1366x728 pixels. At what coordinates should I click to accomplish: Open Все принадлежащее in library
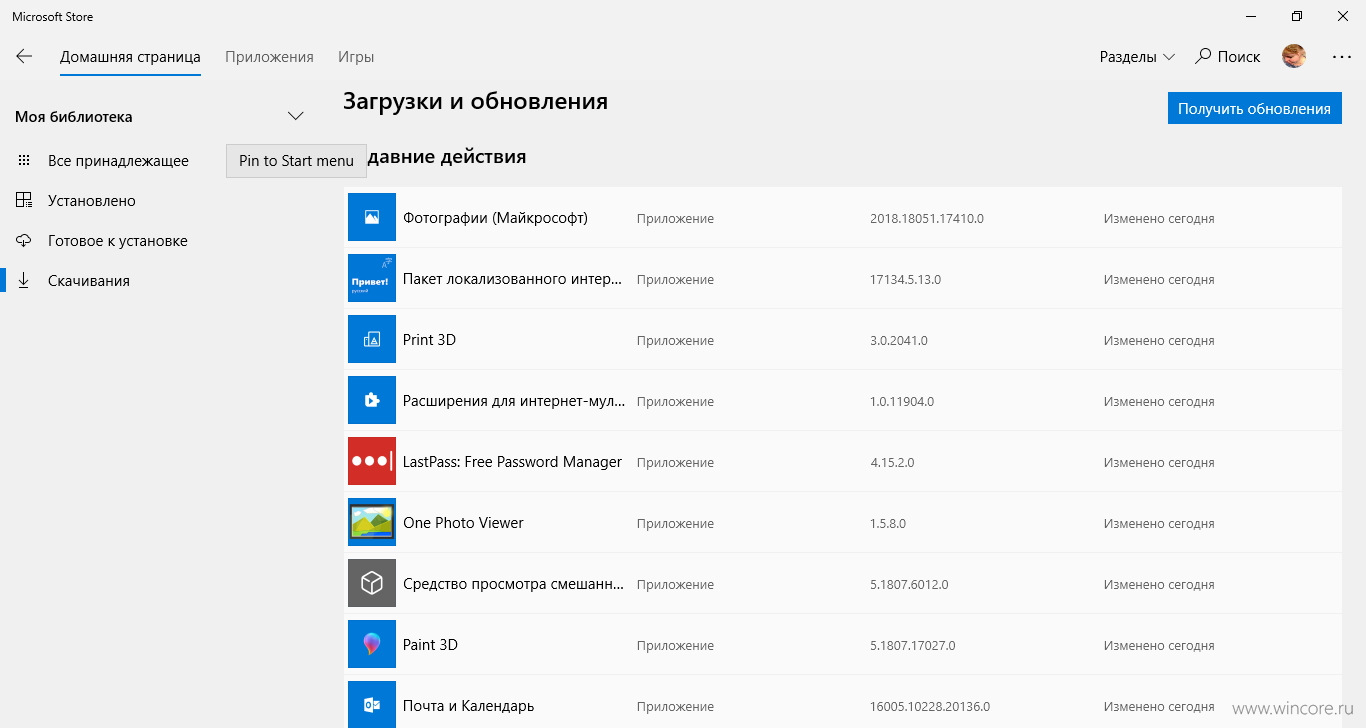click(x=118, y=161)
